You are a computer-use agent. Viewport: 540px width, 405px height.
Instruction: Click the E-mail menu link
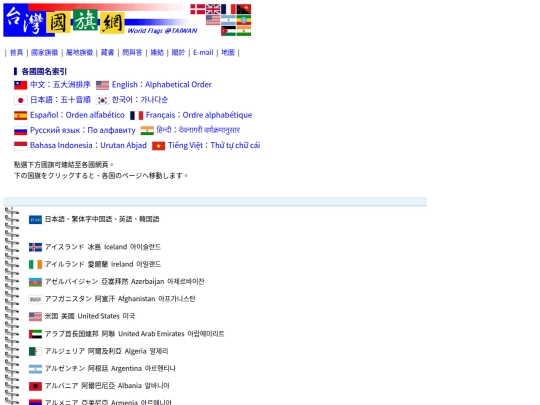203,53
